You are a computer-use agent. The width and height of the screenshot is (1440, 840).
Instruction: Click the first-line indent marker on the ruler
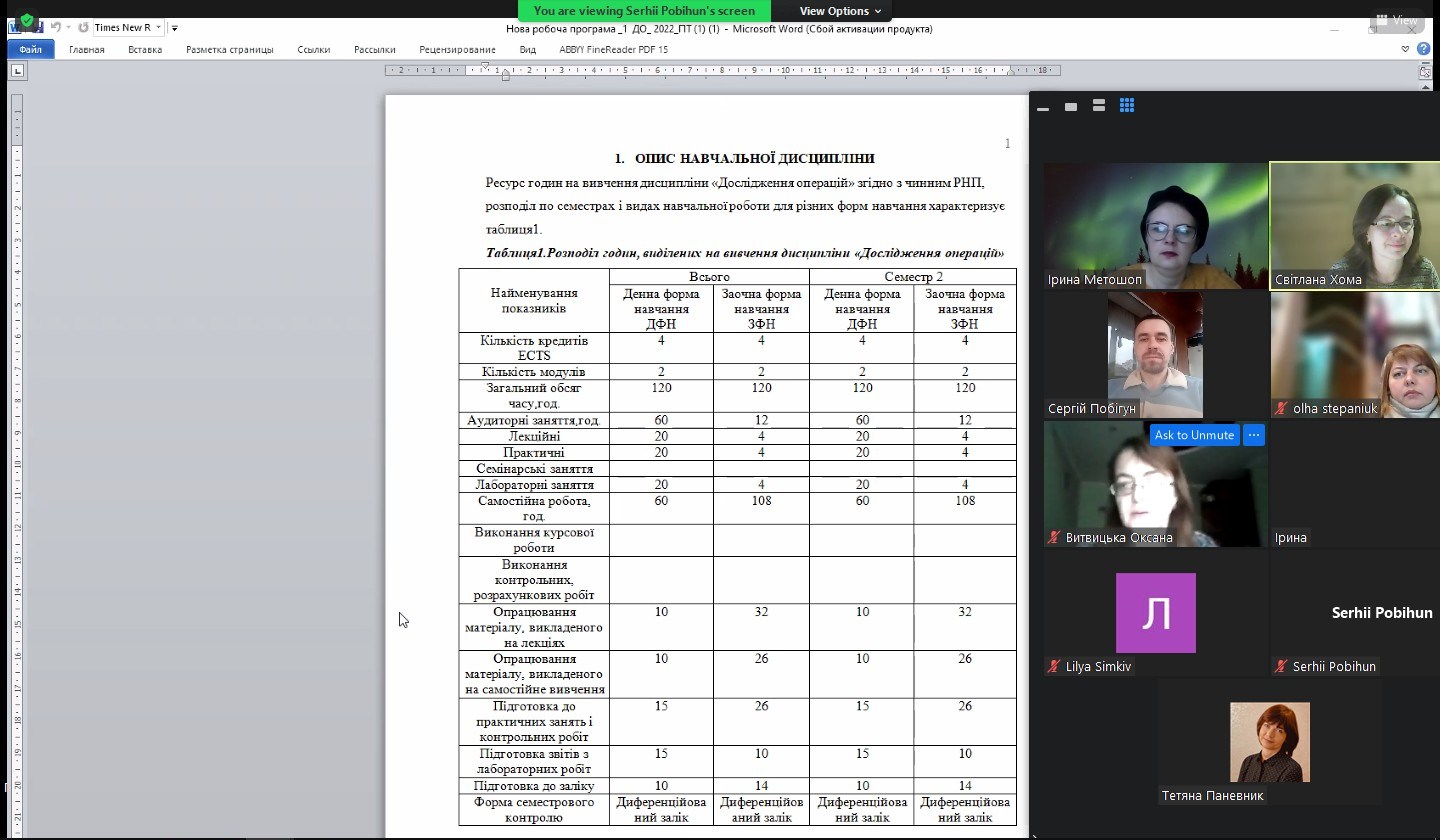[485, 66]
